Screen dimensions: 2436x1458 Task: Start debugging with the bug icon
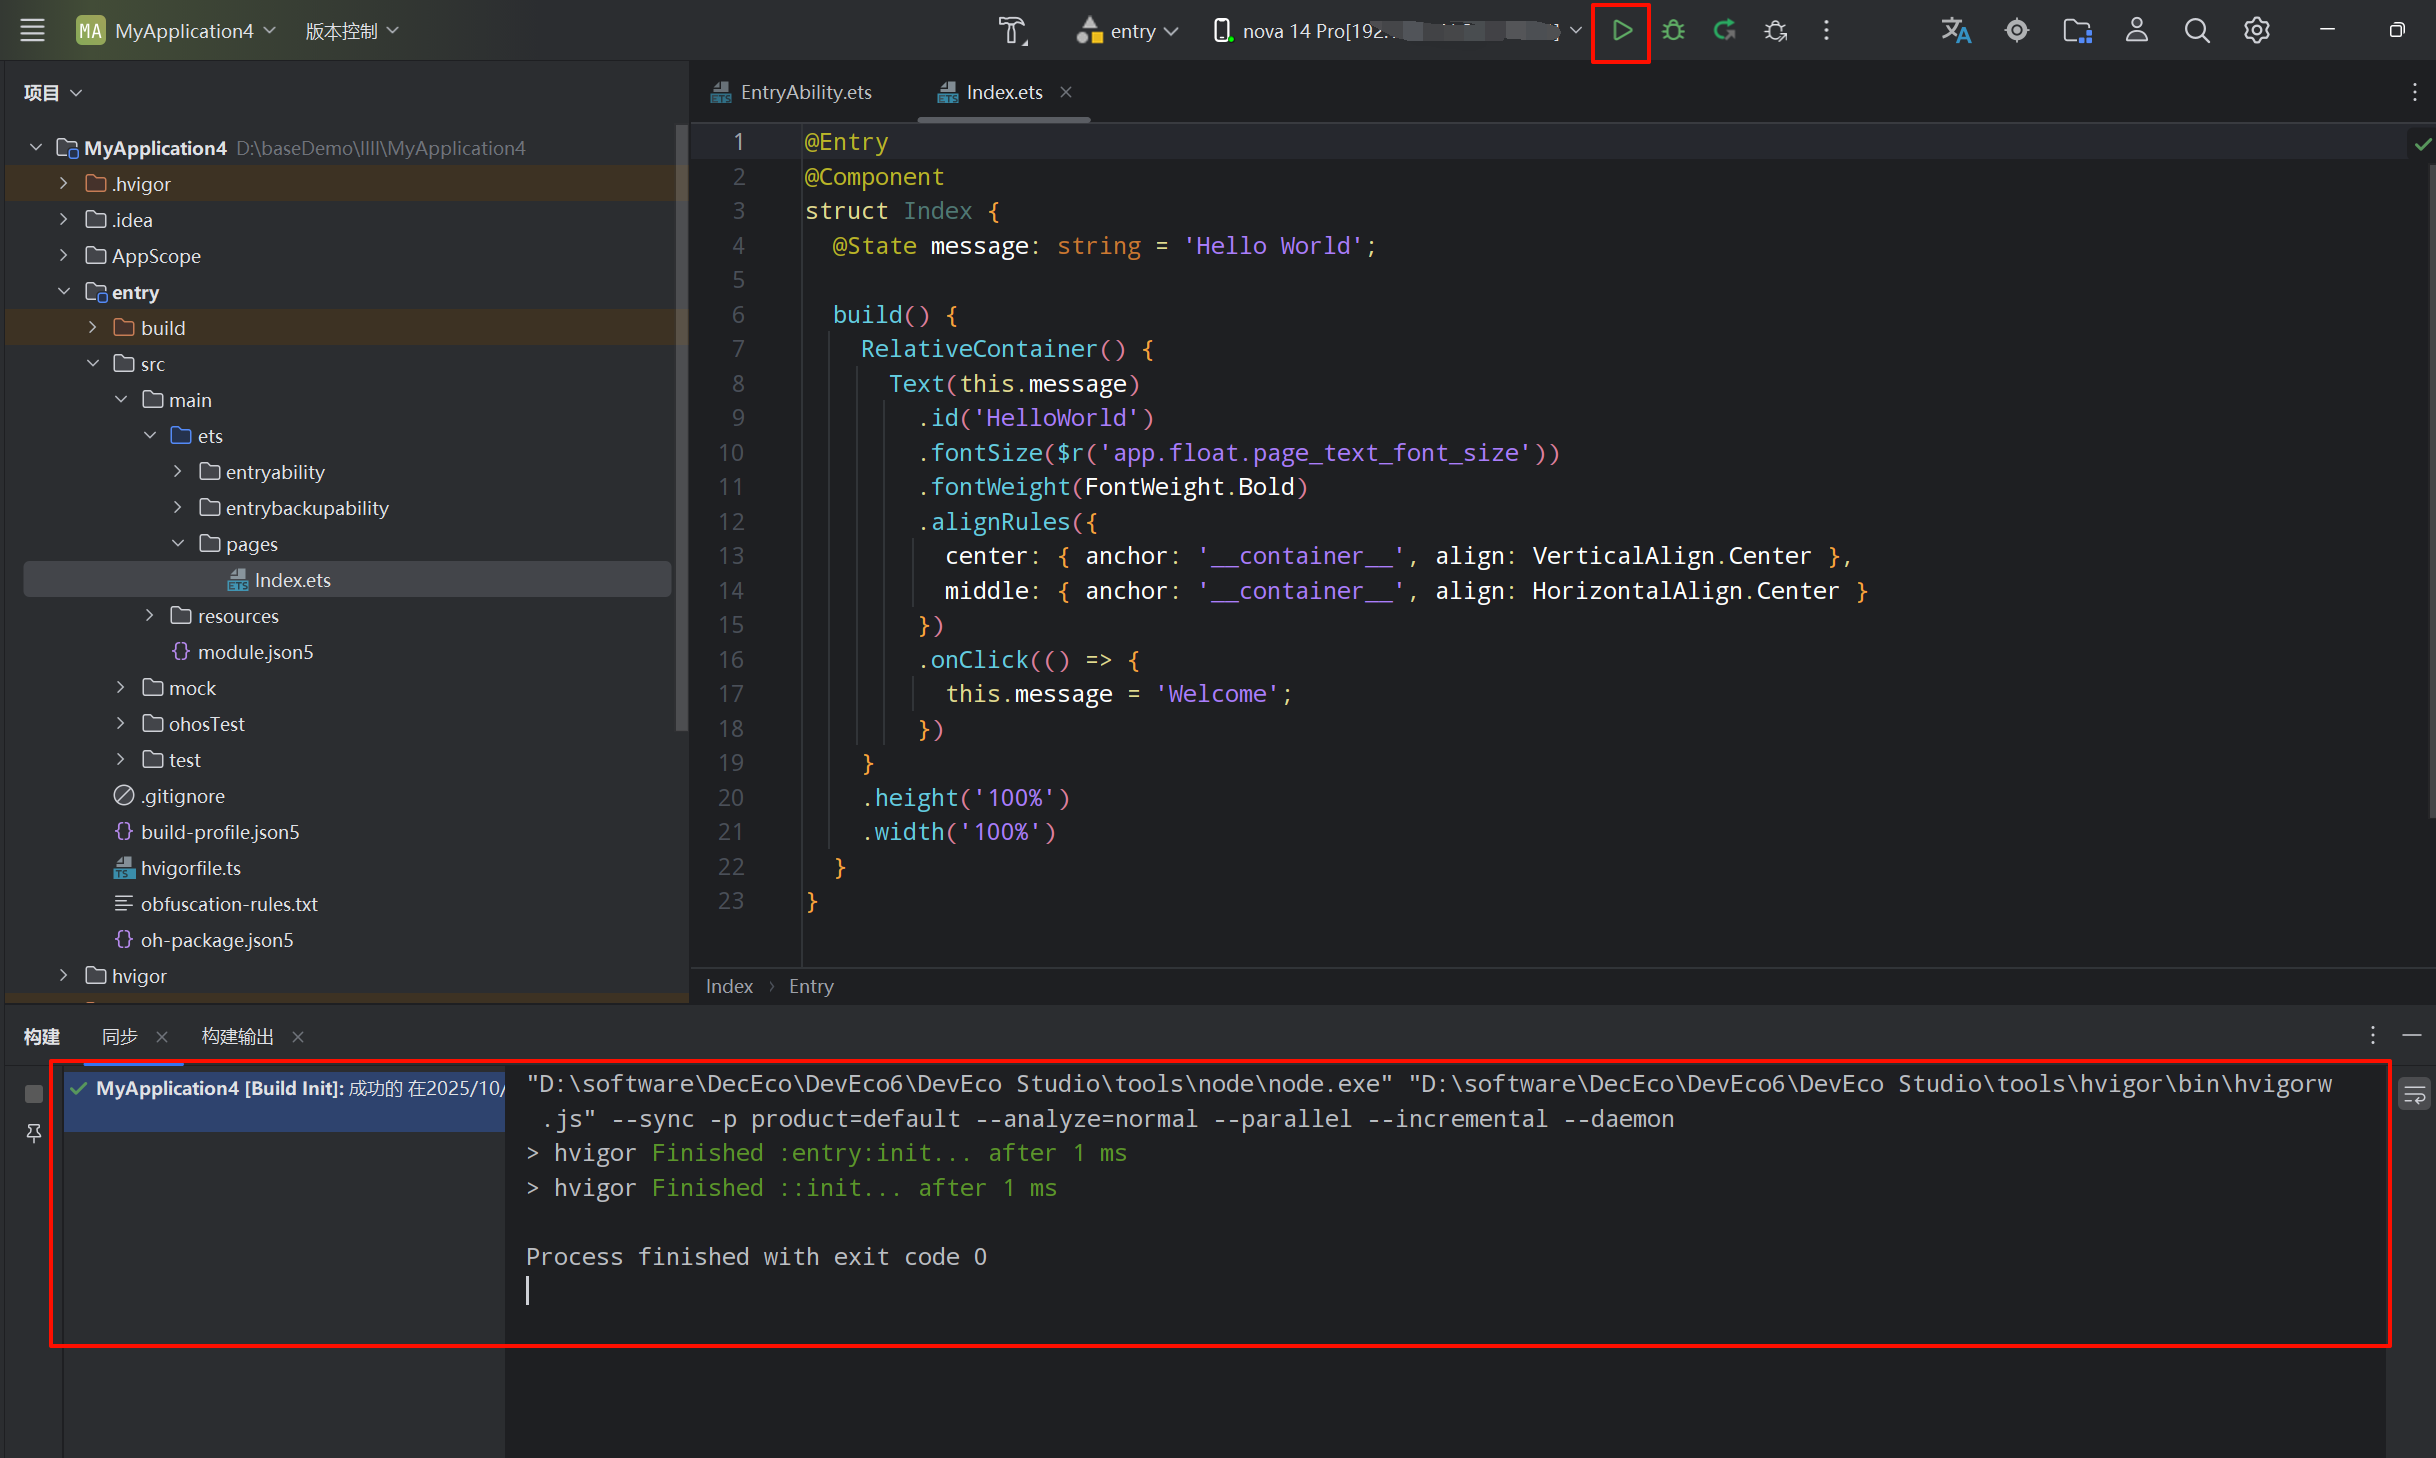click(x=1673, y=31)
